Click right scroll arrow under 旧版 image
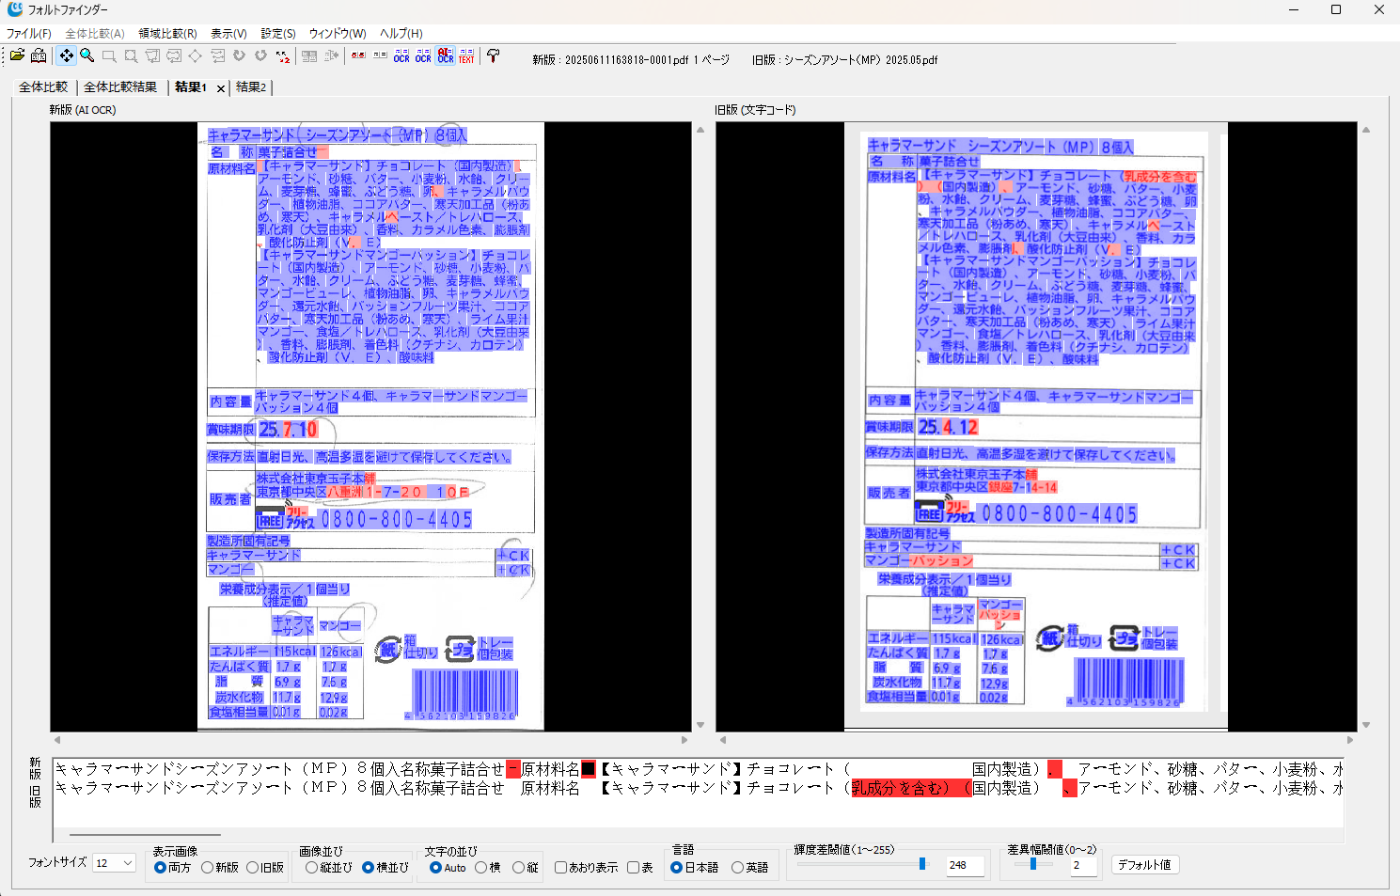 (x=1351, y=740)
